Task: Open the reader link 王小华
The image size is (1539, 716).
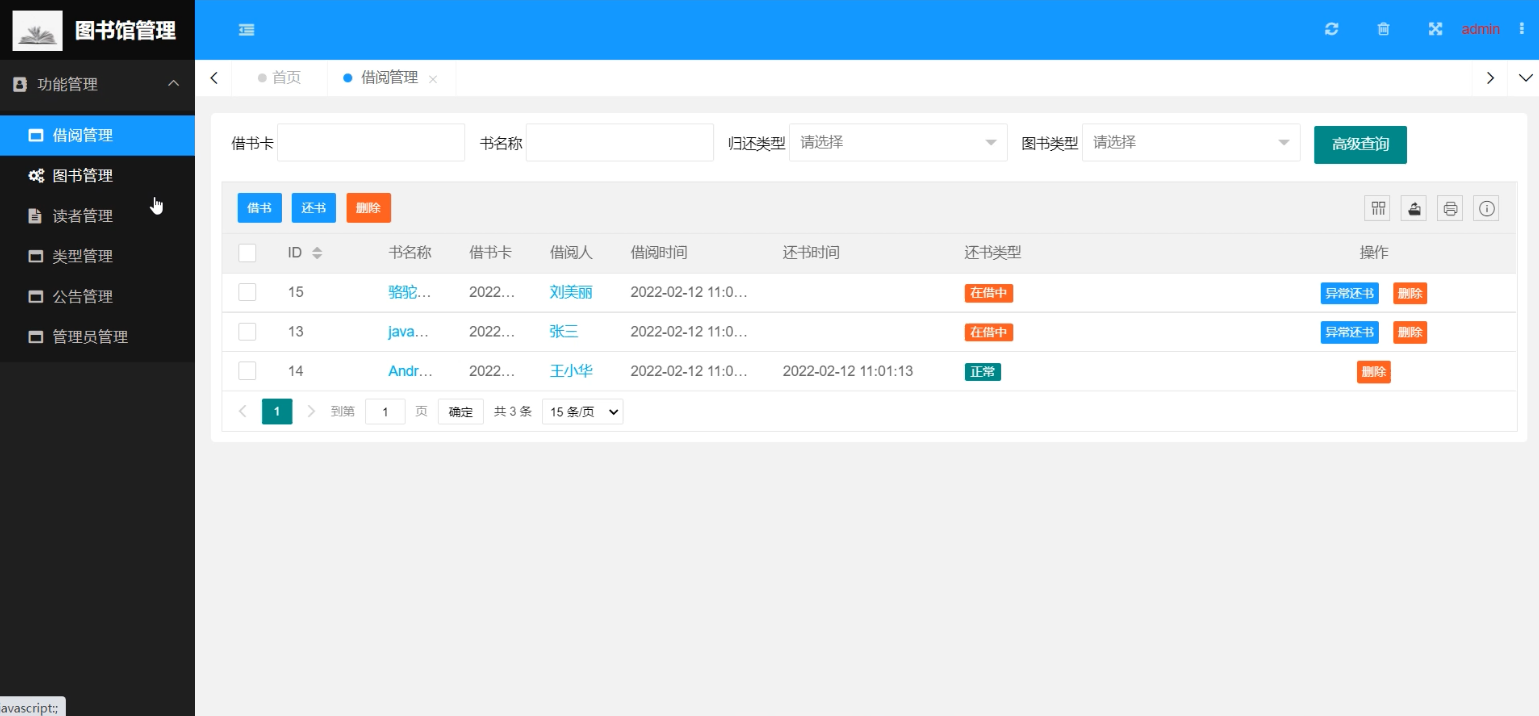Action: coord(571,371)
